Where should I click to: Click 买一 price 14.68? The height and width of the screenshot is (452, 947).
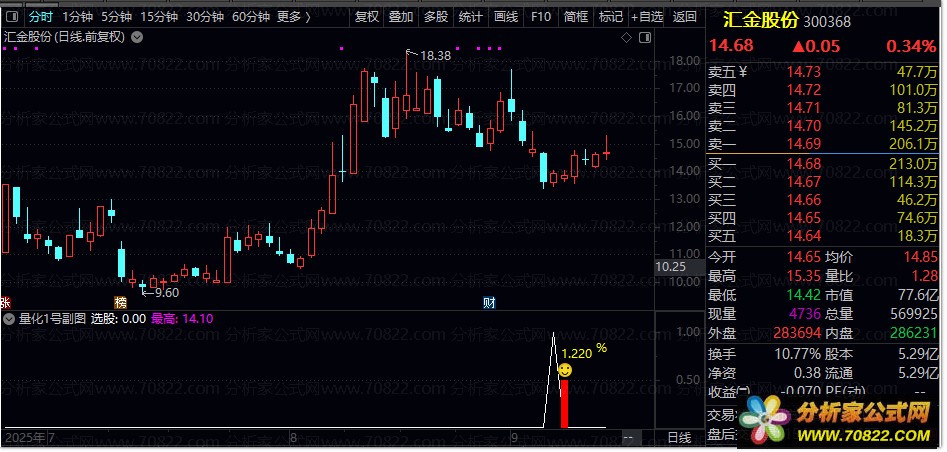(x=804, y=164)
